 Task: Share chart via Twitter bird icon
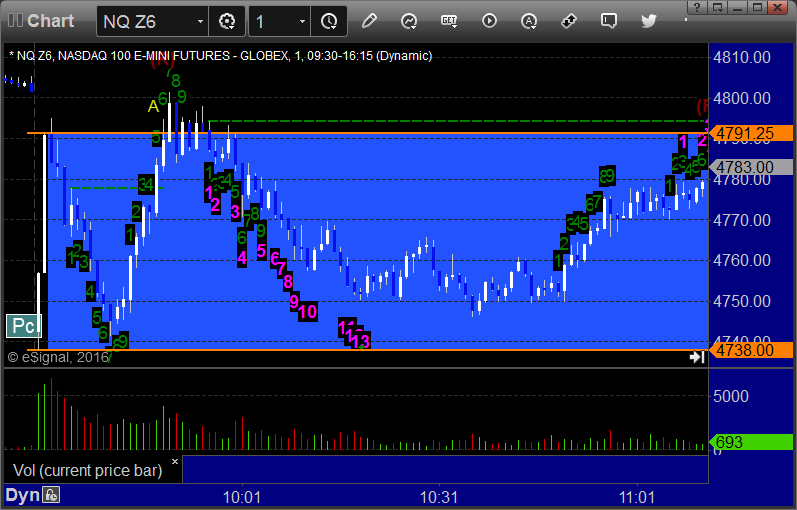pos(649,21)
